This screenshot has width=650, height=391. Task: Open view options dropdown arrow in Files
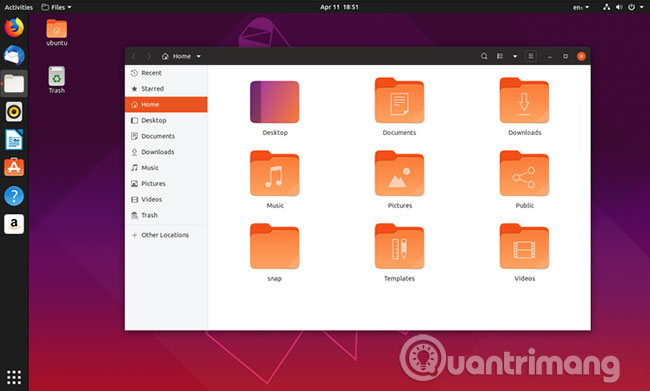point(515,56)
